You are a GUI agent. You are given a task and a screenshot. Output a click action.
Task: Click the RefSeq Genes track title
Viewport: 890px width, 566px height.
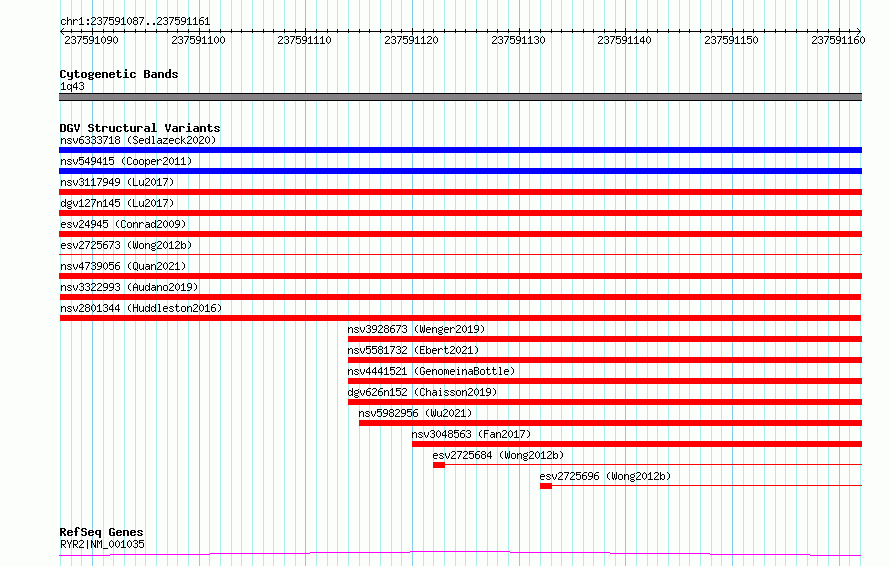click(102, 532)
